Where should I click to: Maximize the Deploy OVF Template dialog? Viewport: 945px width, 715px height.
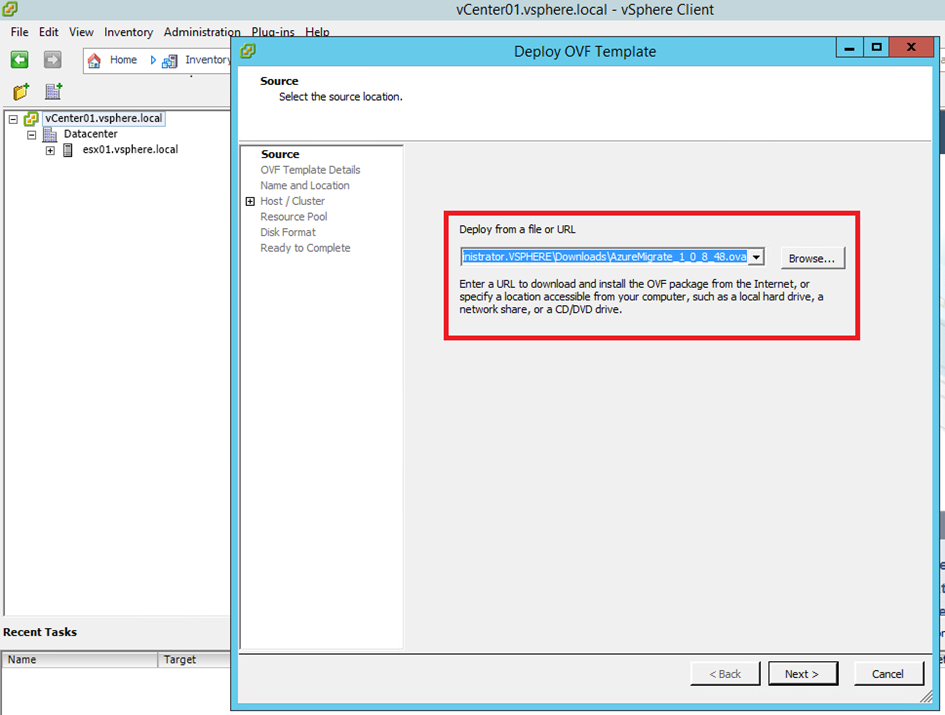[877, 48]
